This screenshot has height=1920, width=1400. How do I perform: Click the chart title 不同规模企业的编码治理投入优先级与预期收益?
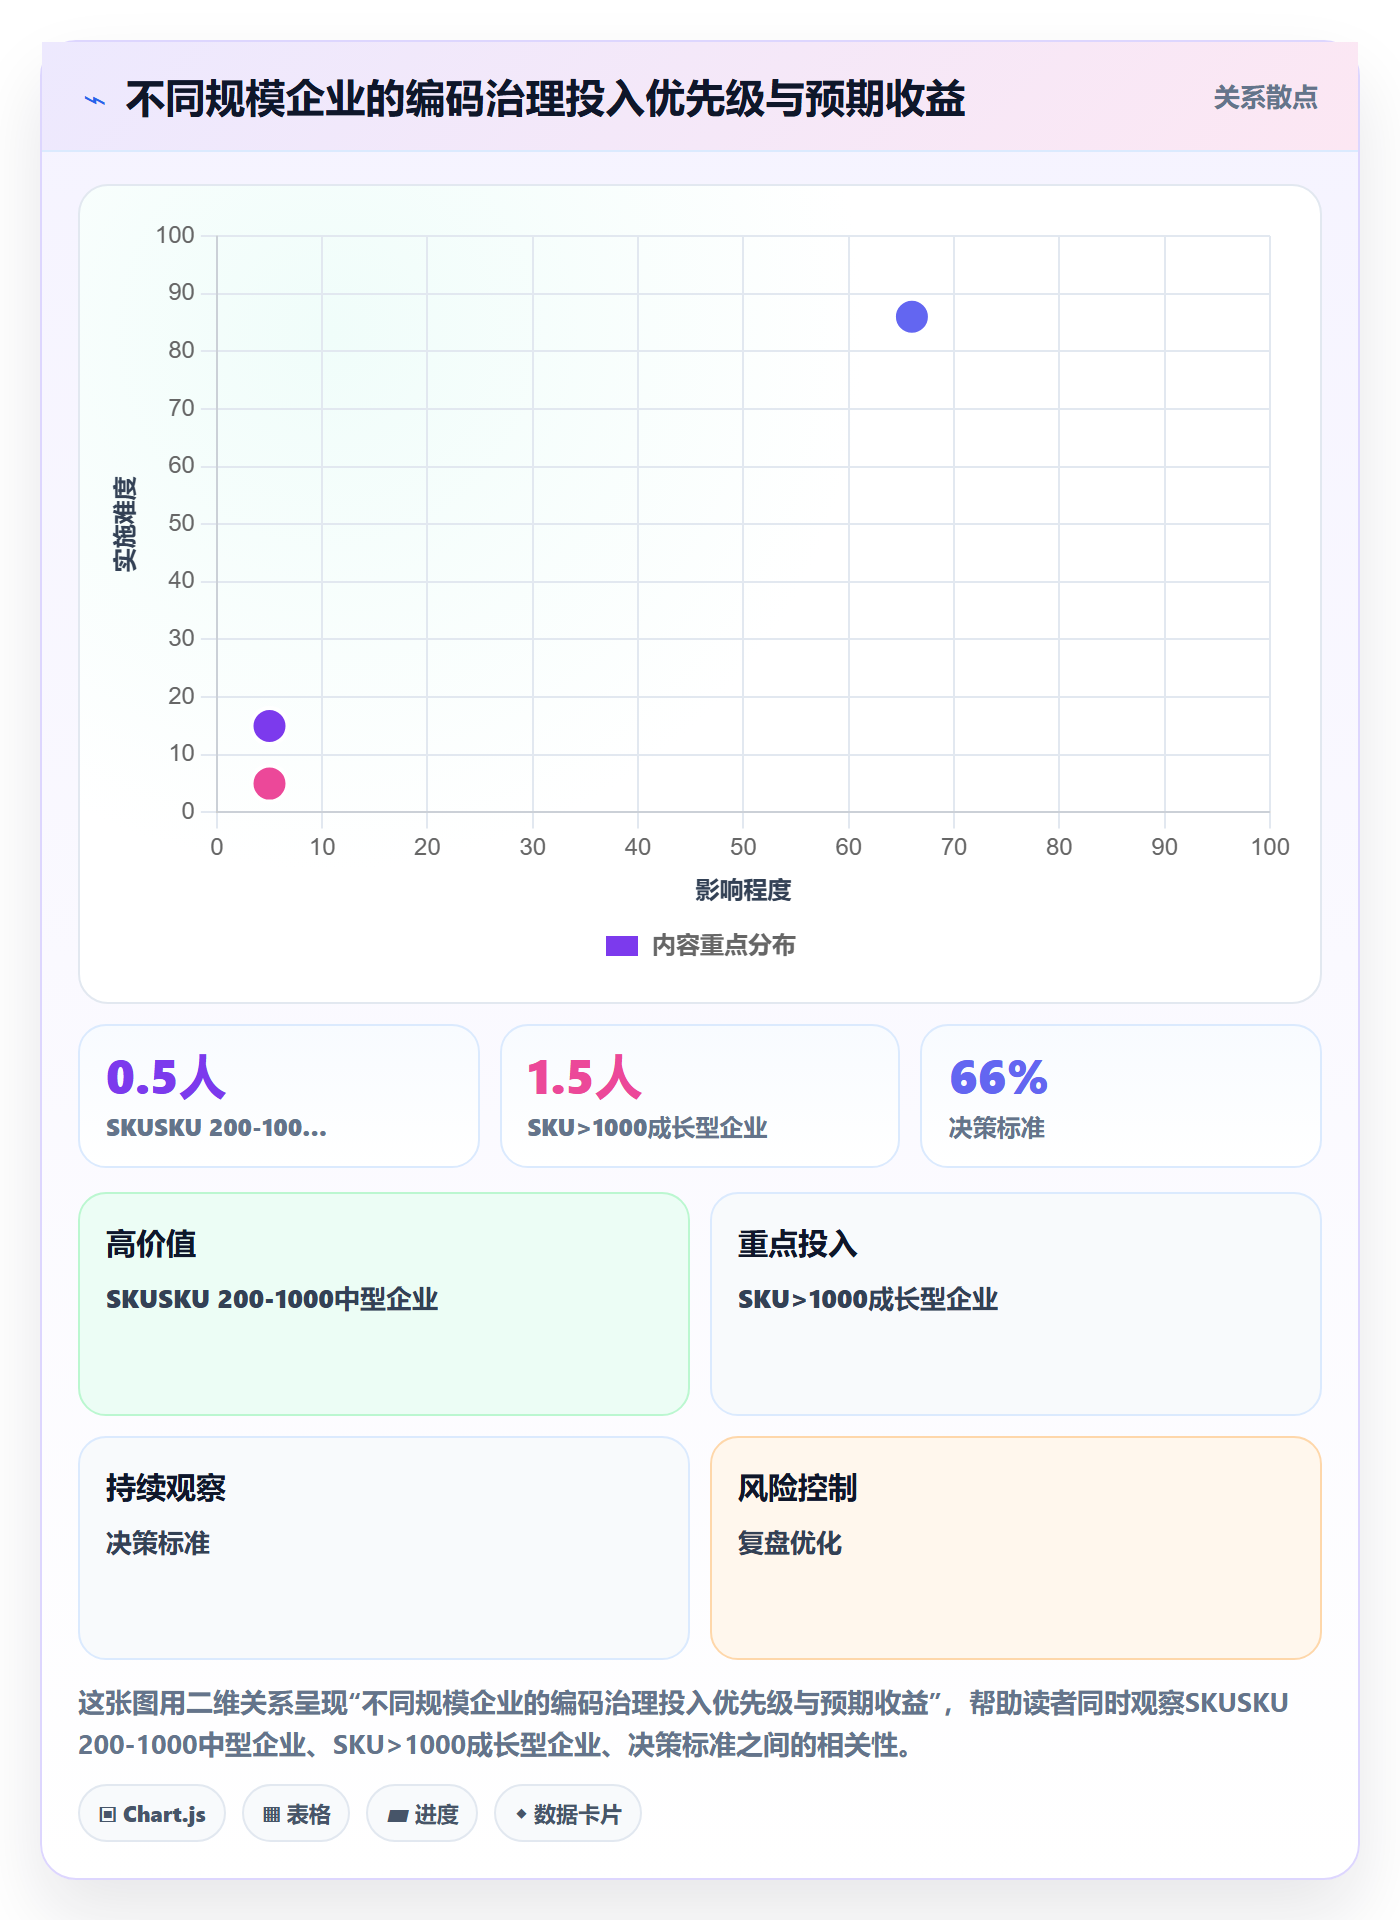[545, 99]
